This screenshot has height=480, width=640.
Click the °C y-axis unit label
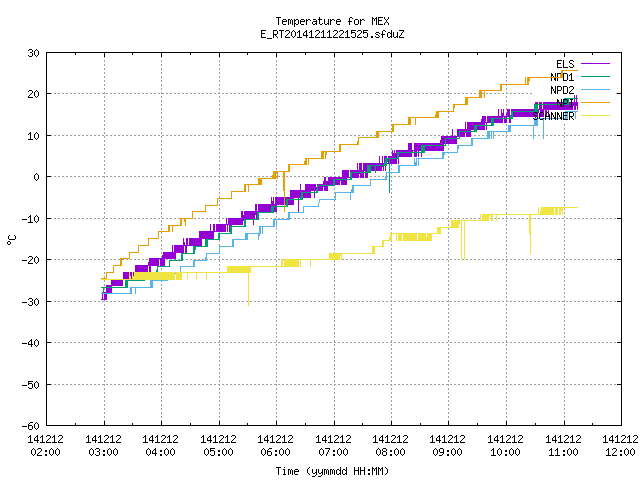12,240
